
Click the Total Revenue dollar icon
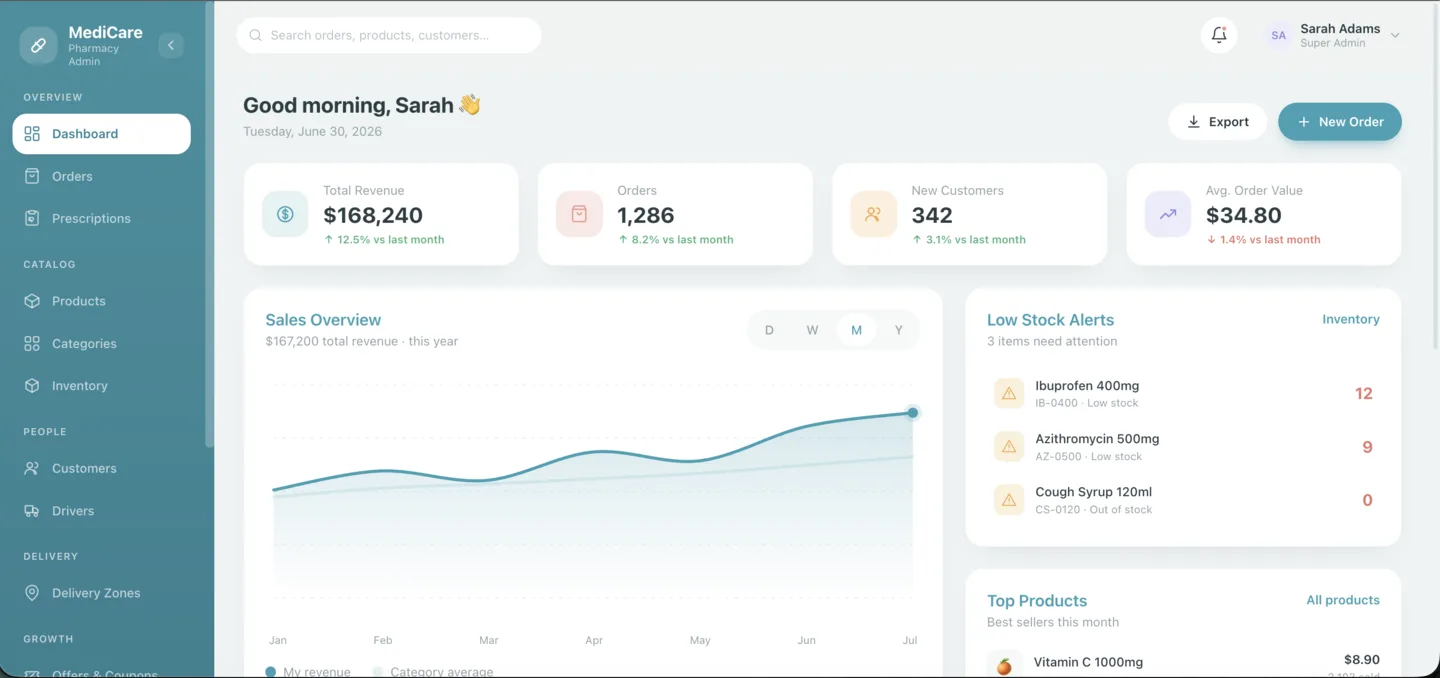point(285,214)
